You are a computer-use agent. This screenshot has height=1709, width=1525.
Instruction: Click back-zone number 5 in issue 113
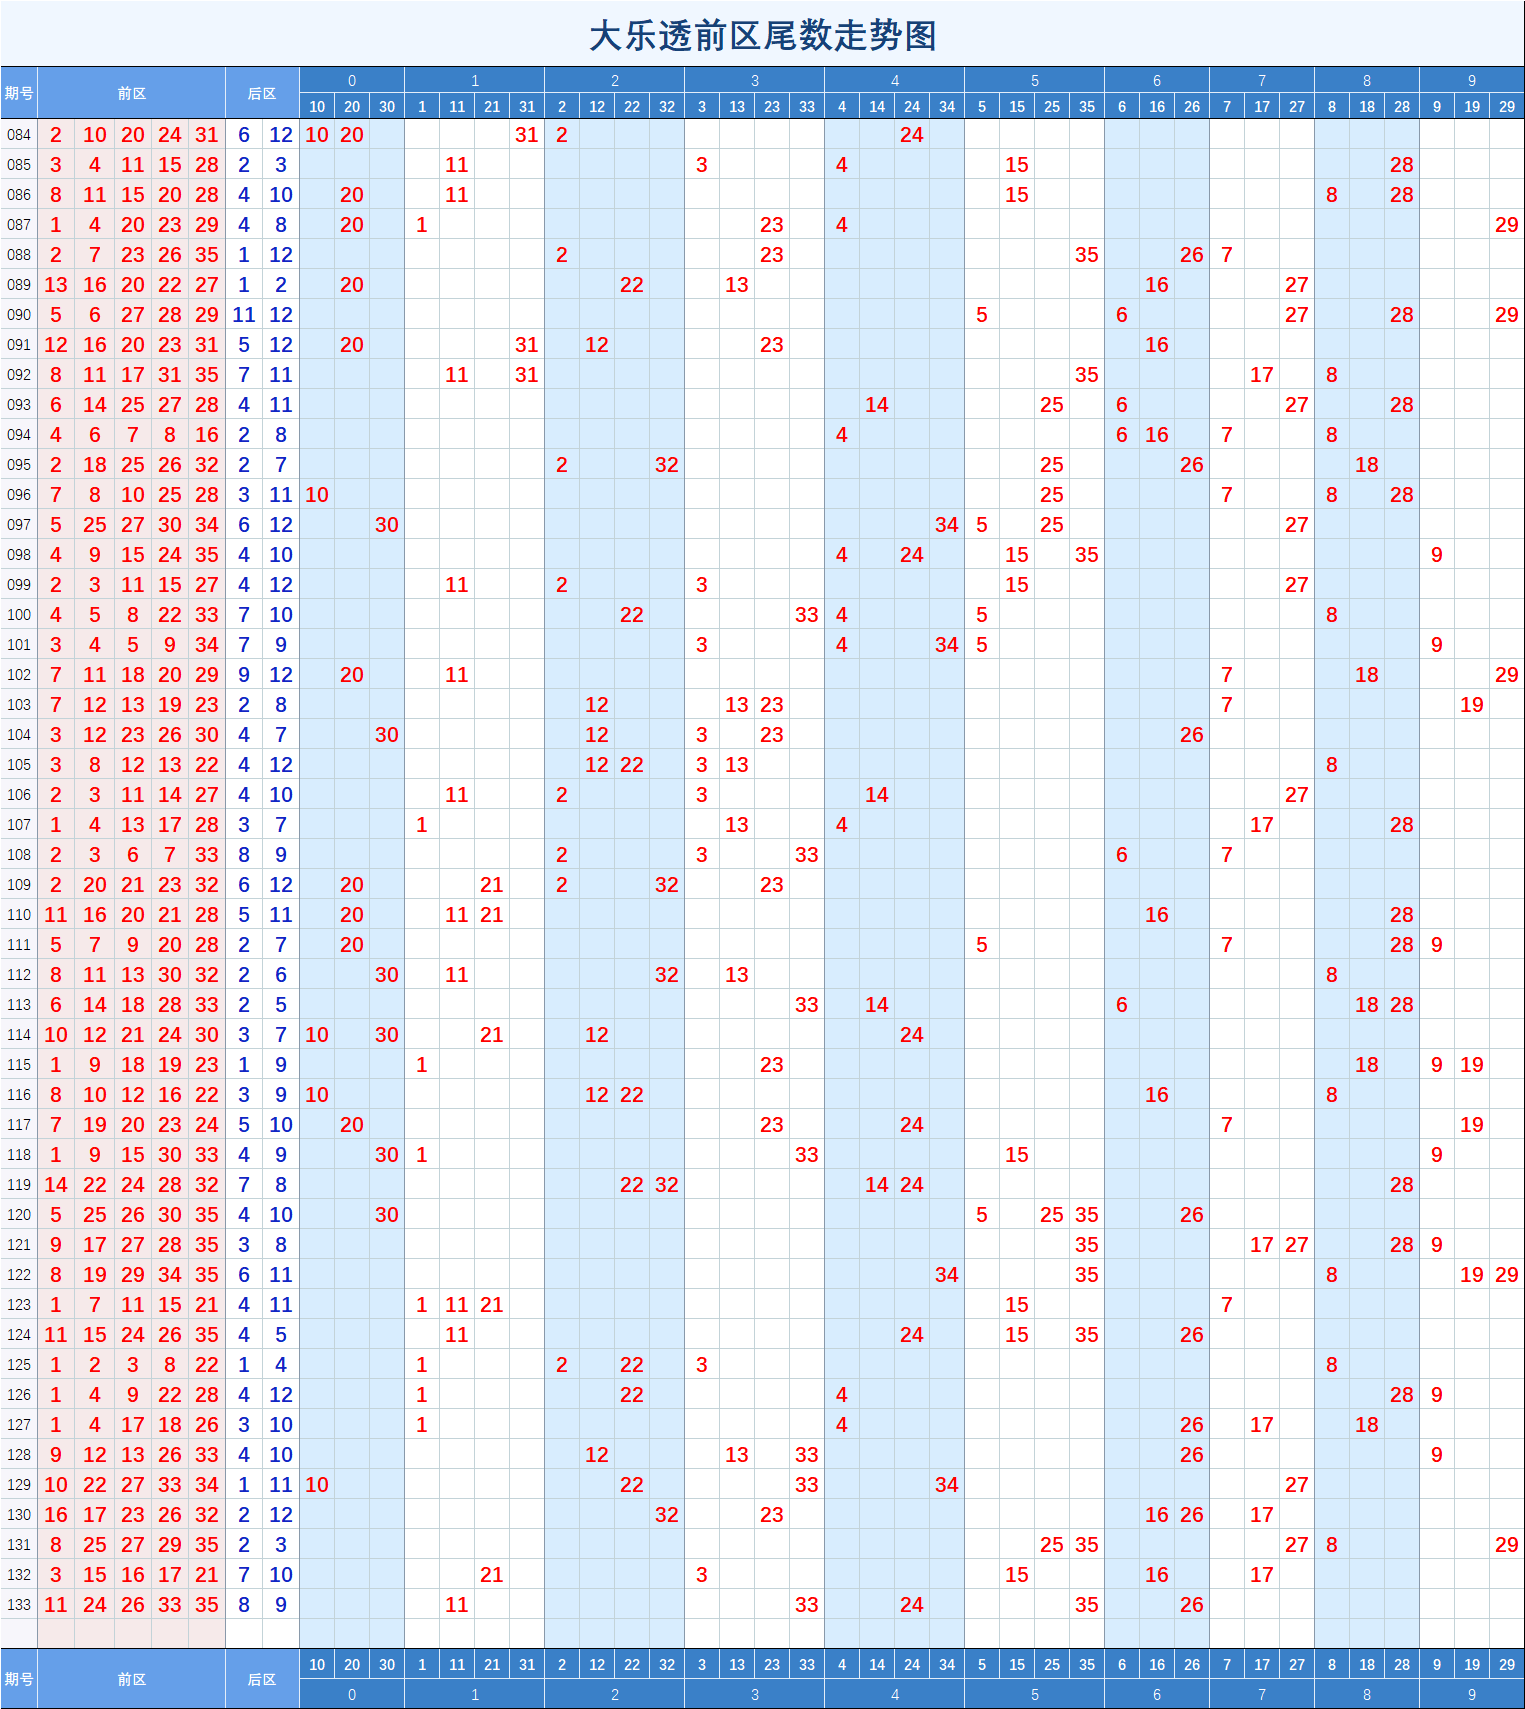[x=281, y=1005]
